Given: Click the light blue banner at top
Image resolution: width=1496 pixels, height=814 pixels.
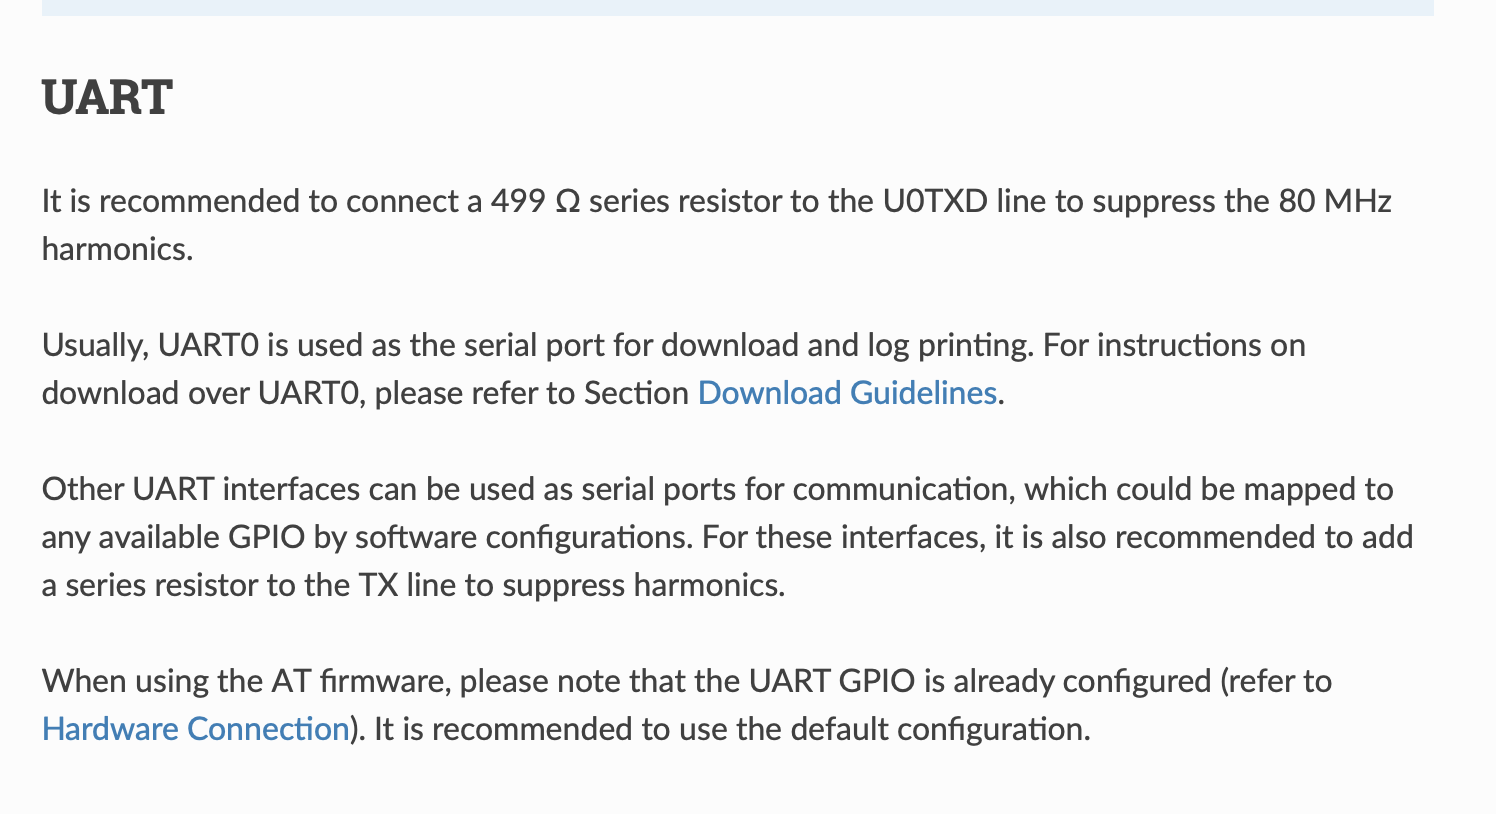Looking at the screenshot, I should tap(738, 7).
